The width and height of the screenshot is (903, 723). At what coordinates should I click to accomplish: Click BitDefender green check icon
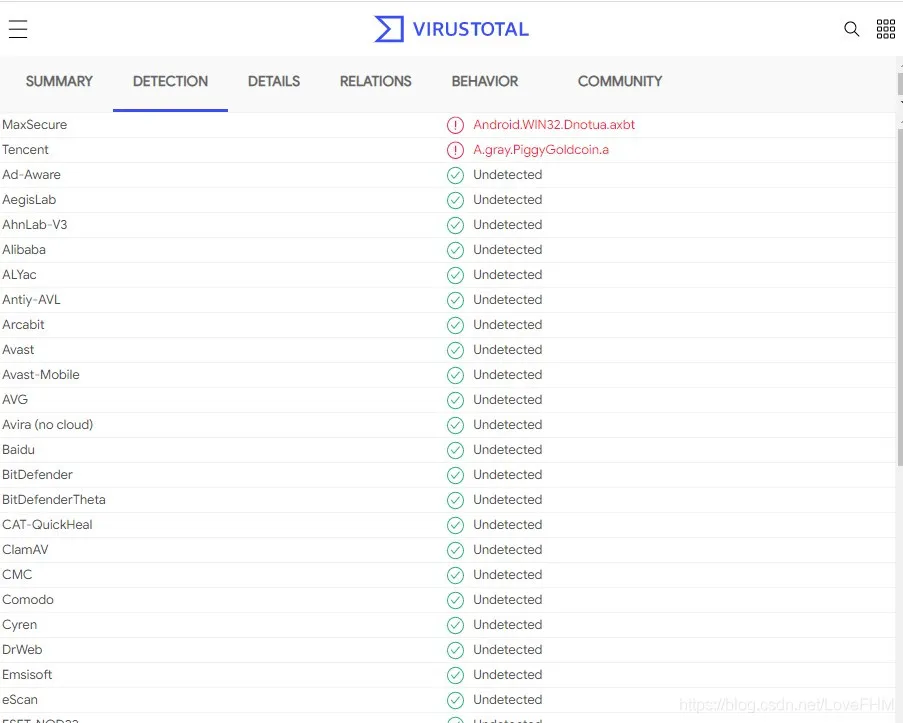coord(455,475)
